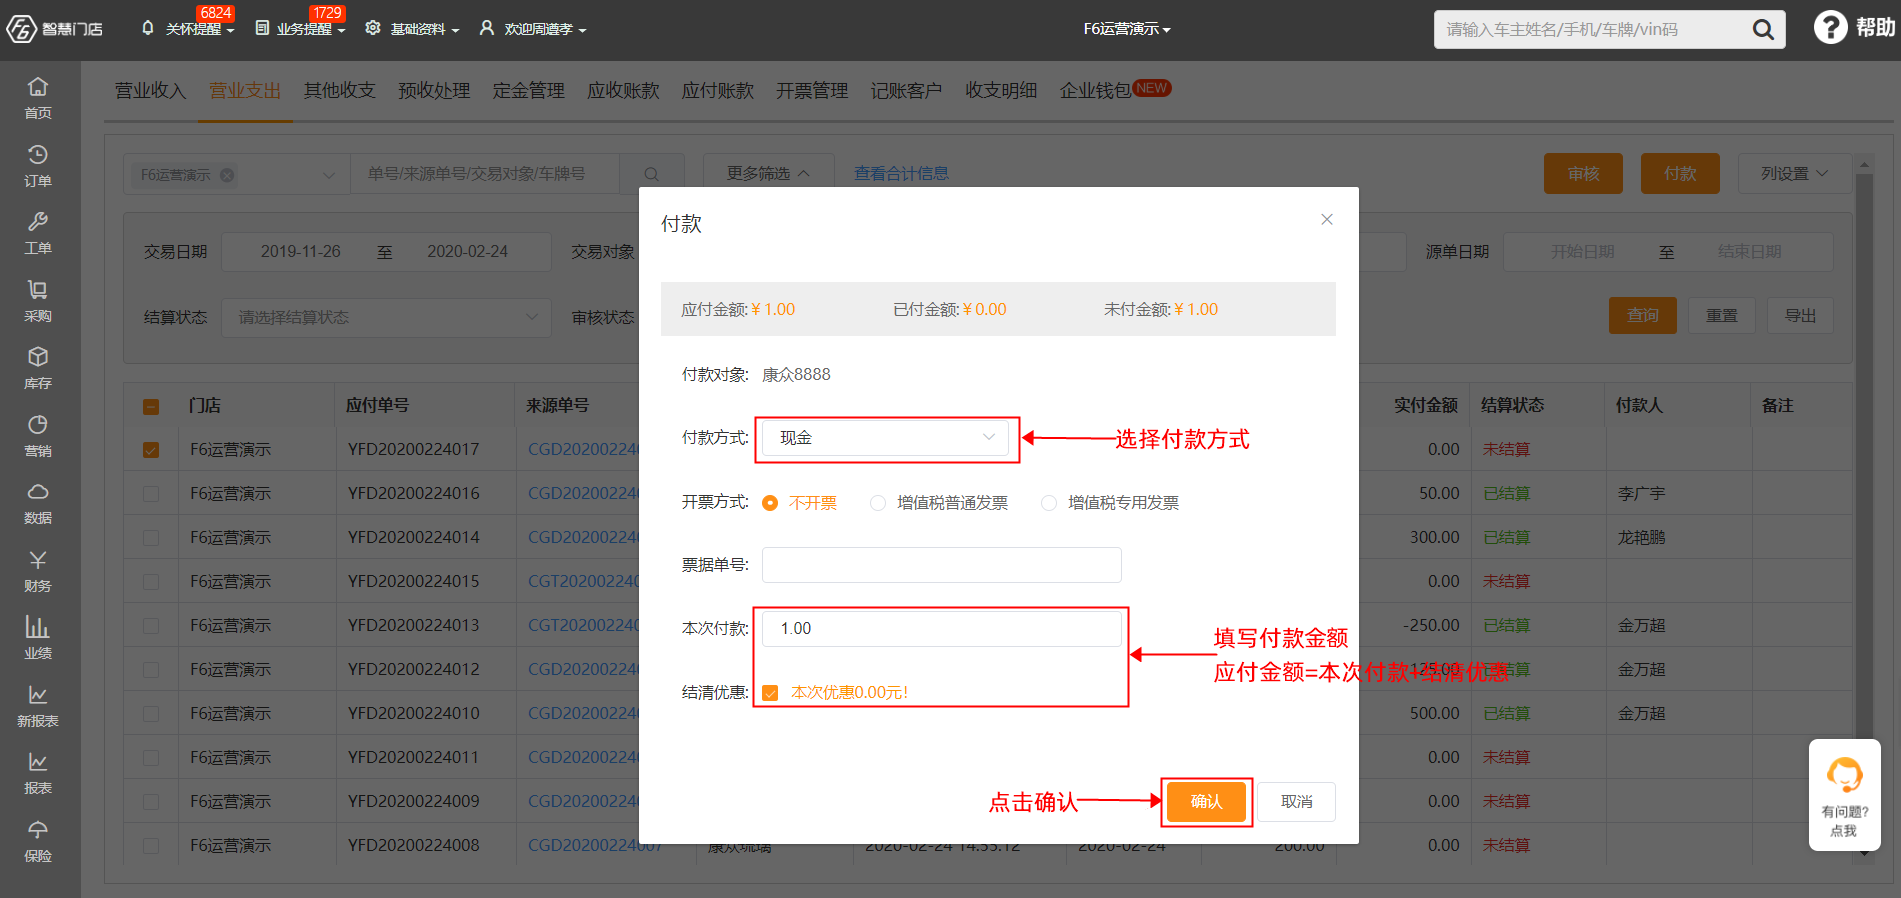Viewport: 1901px width, 898px height.
Task: Open the 帮助 help question mark icon
Action: [x=1830, y=27]
